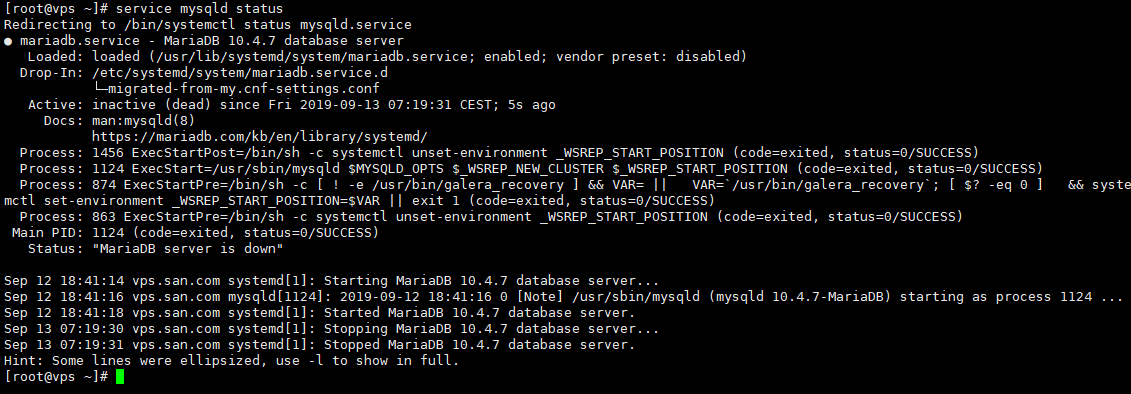Viewport: 1131px width, 394px height.
Task: Click the man:mysqld(8) docs reference
Action: (144, 121)
